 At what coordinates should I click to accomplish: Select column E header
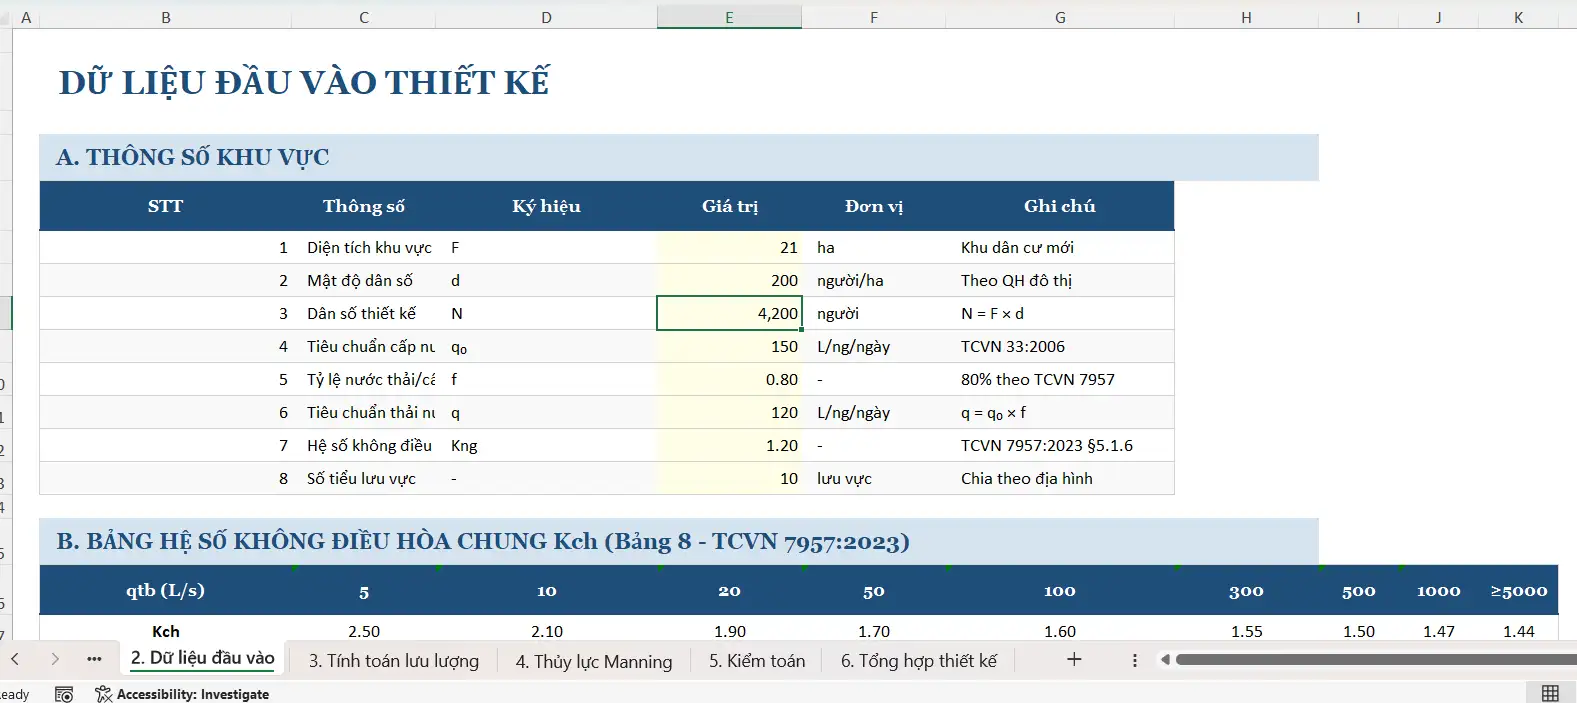pos(729,17)
